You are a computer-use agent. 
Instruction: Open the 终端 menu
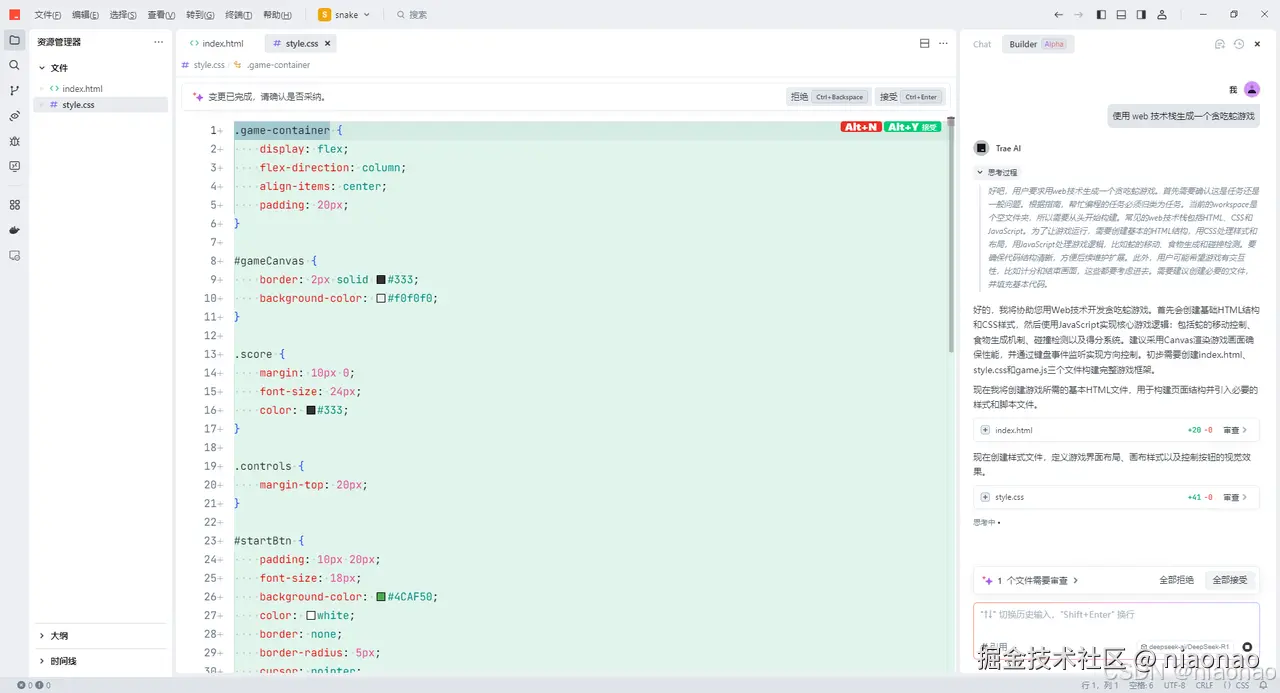pyautogui.click(x=239, y=15)
